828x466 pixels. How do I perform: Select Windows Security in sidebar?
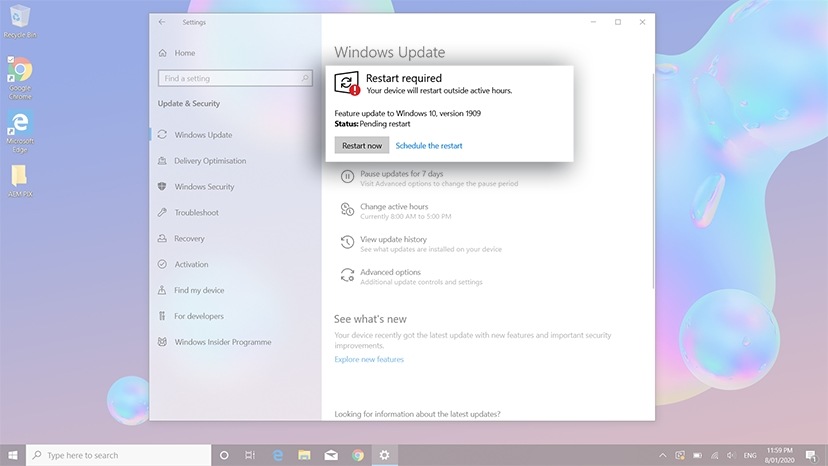[204, 187]
